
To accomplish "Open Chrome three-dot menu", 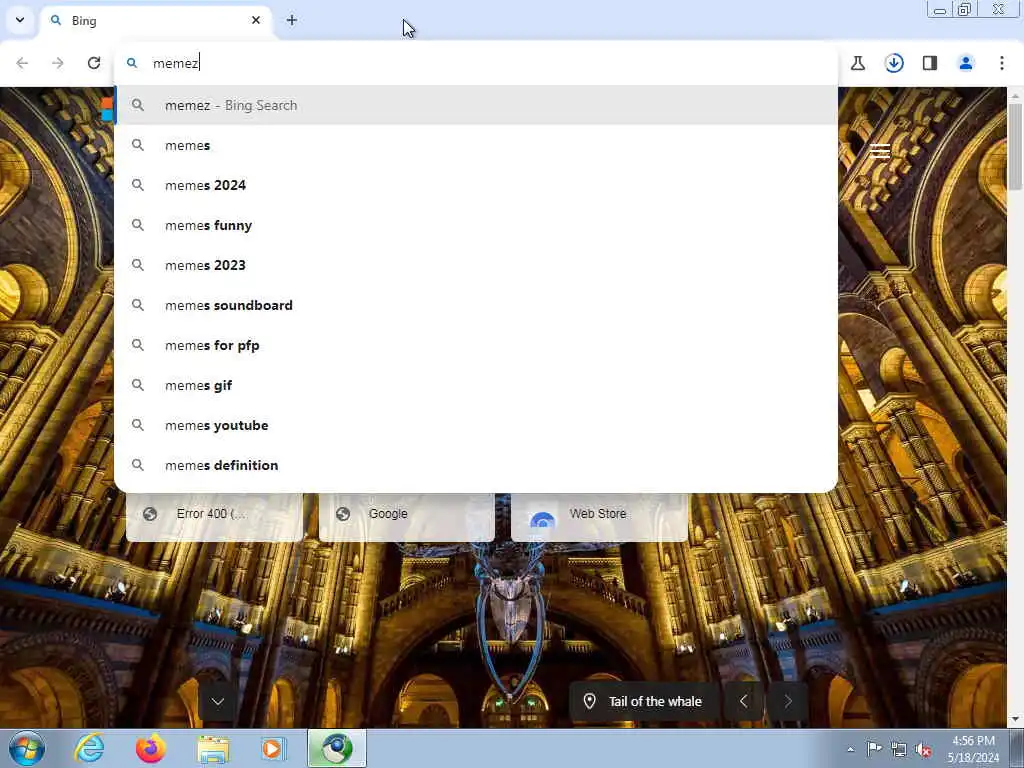I will coord(1002,63).
